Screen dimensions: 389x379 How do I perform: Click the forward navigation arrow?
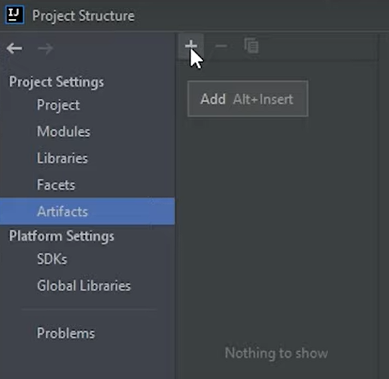tap(45, 49)
